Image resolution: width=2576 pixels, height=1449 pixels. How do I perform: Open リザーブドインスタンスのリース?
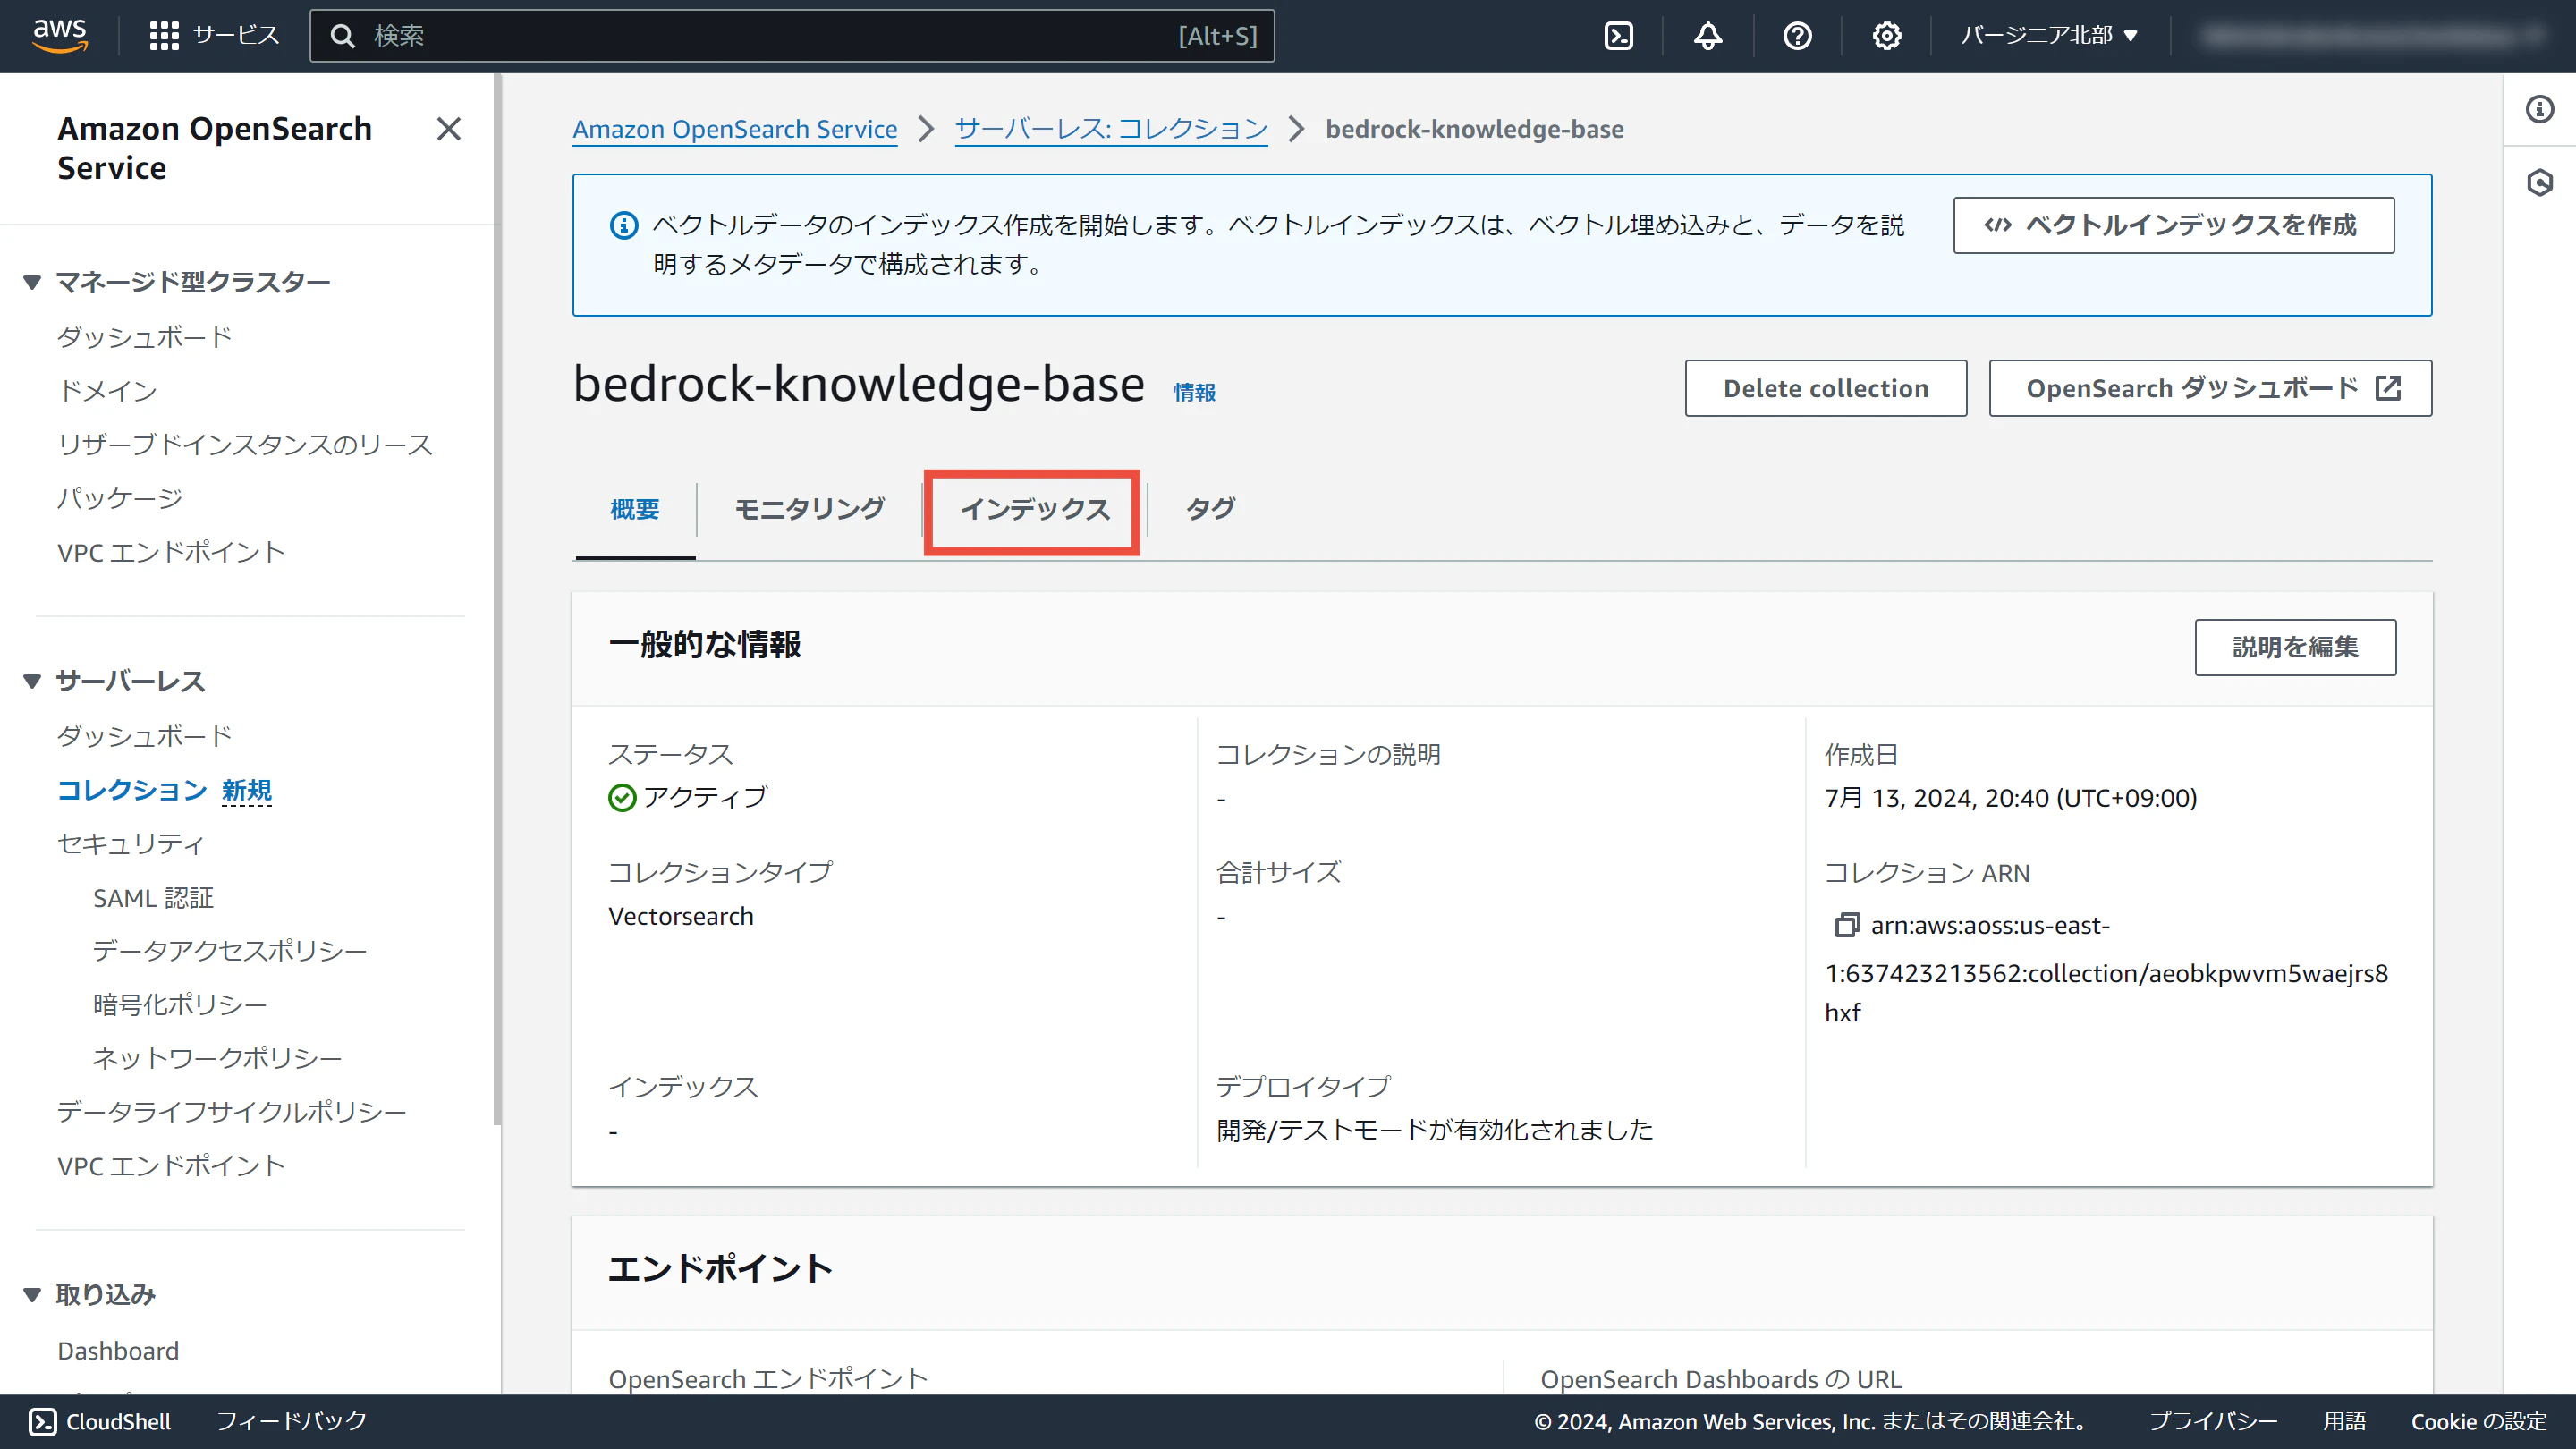pyautogui.click(x=245, y=444)
